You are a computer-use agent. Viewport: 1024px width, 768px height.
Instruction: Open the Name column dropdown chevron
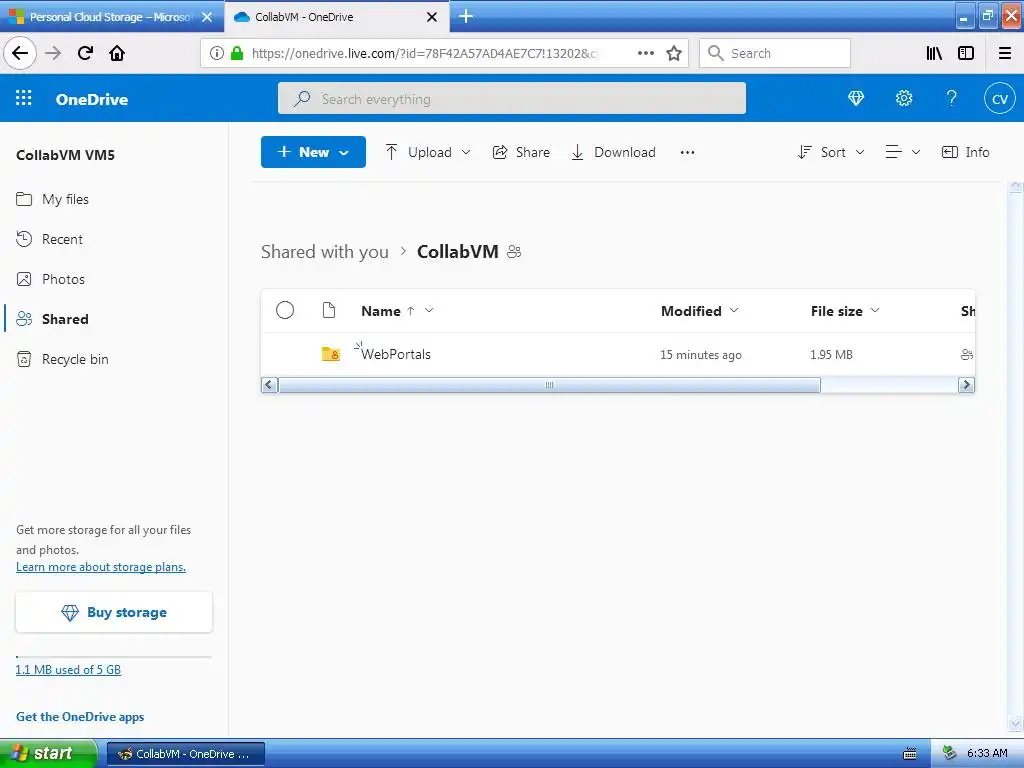point(429,310)
